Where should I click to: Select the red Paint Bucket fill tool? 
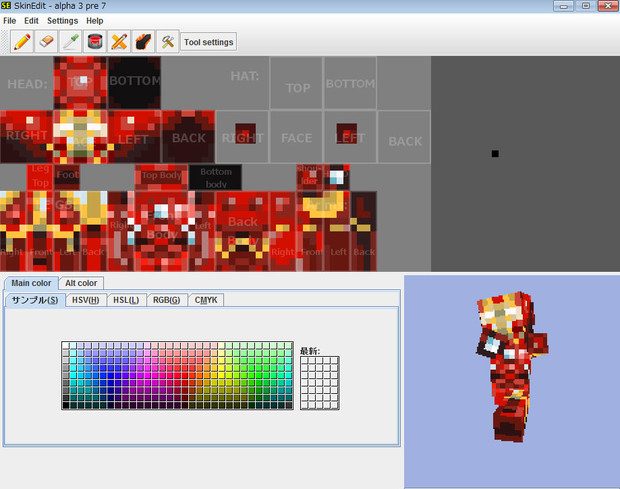(x=95, y=42)
